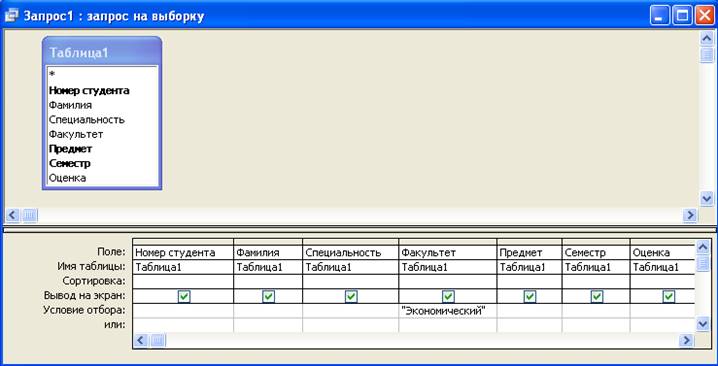Click the "Экономический" criteria cell

tap(448, 311)
